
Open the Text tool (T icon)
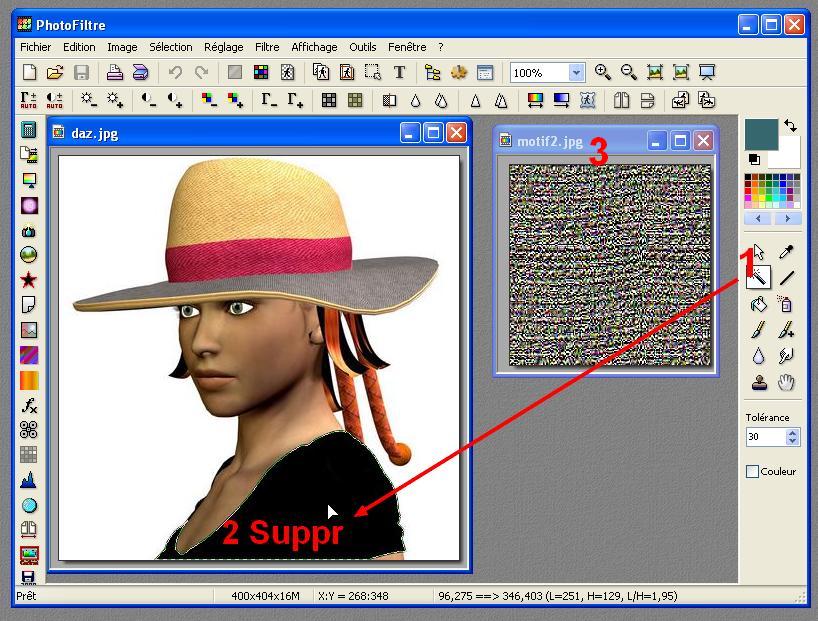point(399,73)
